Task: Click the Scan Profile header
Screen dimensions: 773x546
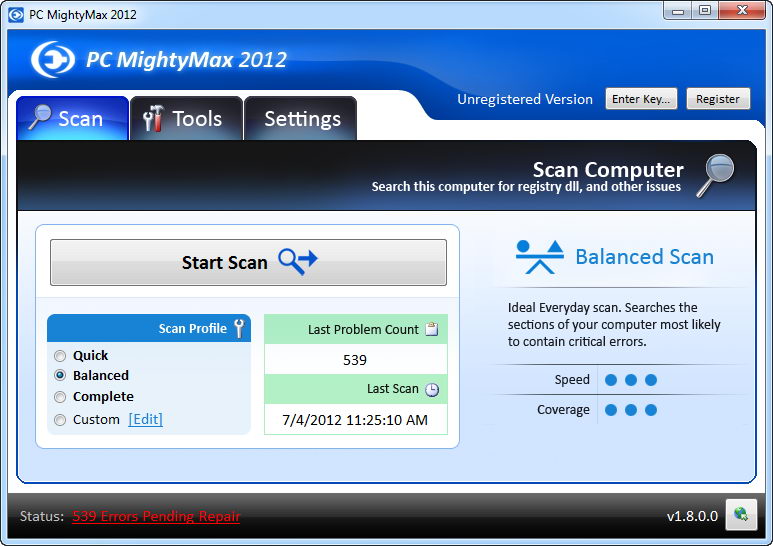Action: coord(149,328)
